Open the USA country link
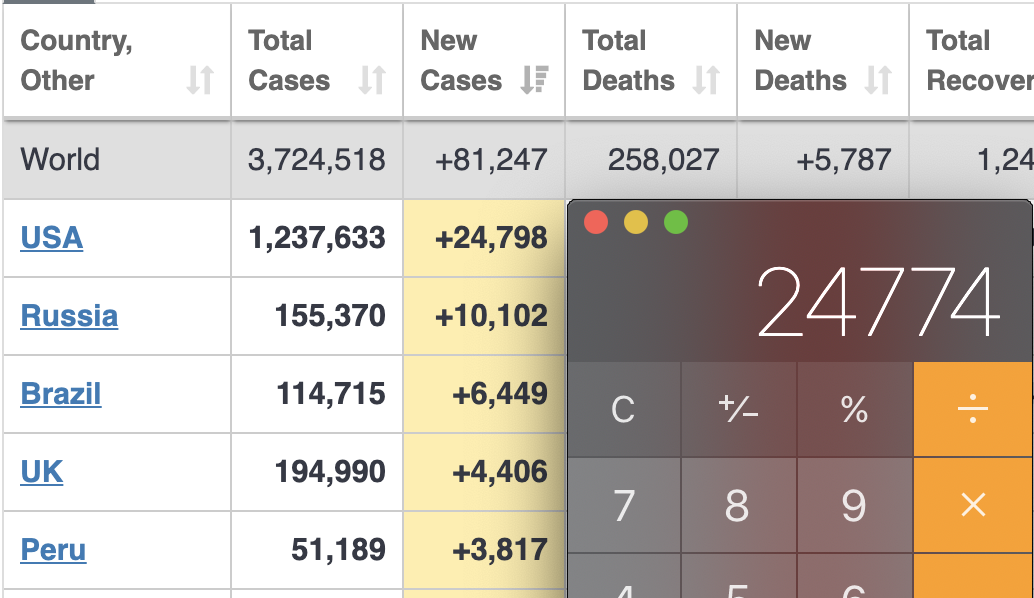 [x=51, y=238]
